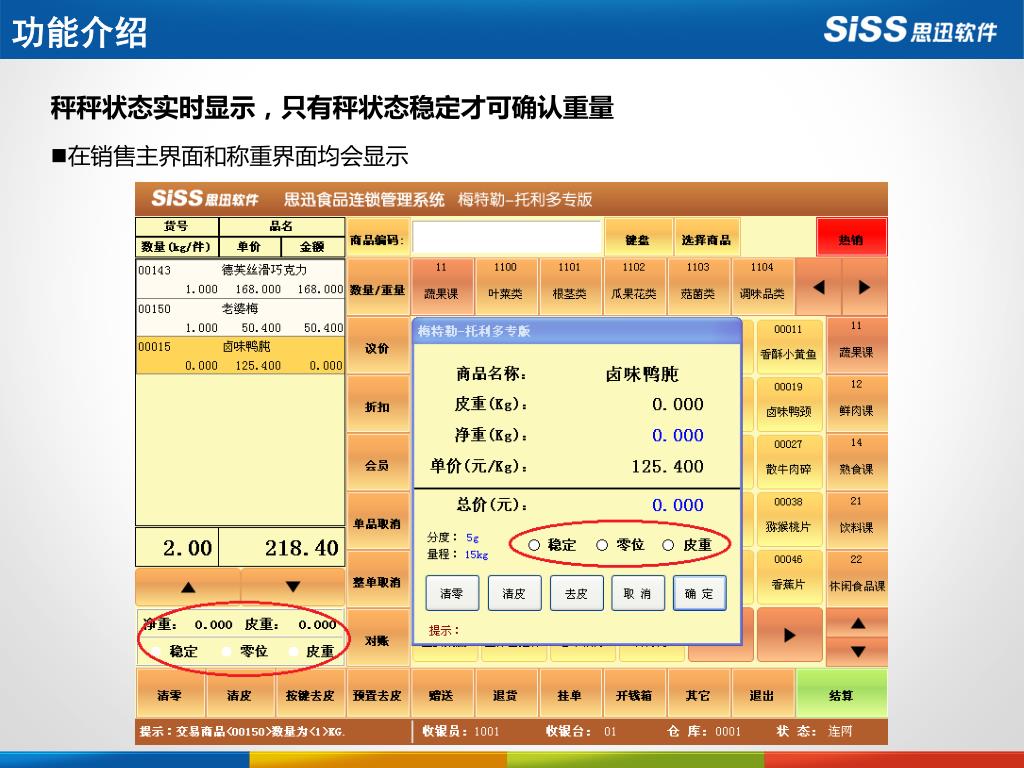Click bottom-left 清零 button
The width and height of the screenshot is (1024, 768).
point(170,695)
